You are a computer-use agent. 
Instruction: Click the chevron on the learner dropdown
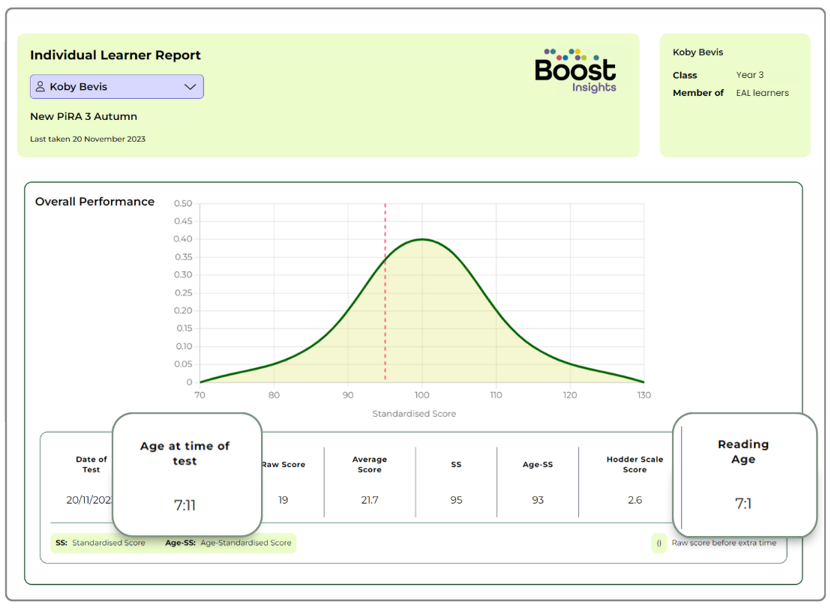[x=192, y=87]
